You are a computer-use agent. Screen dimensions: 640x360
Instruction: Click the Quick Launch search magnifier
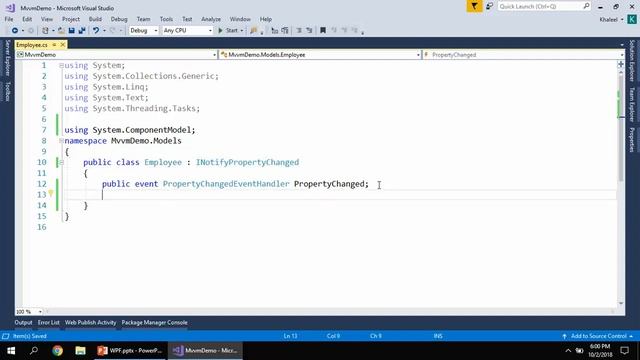tap(586, 6)
